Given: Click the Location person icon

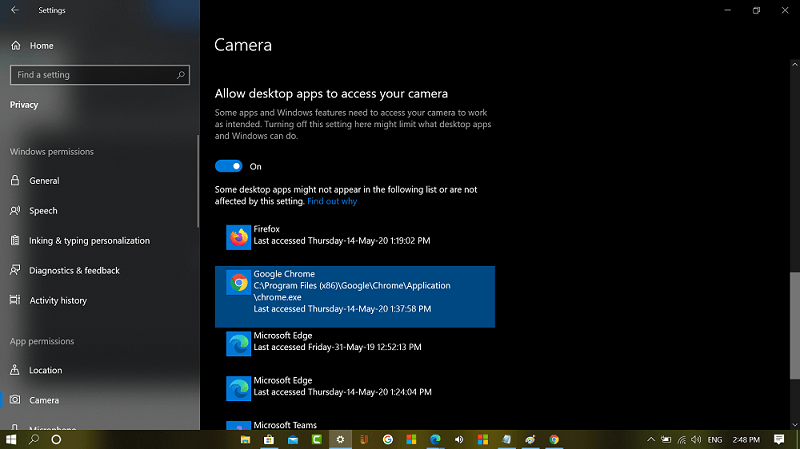Looking at the screenshot, I should click(15, 370).
